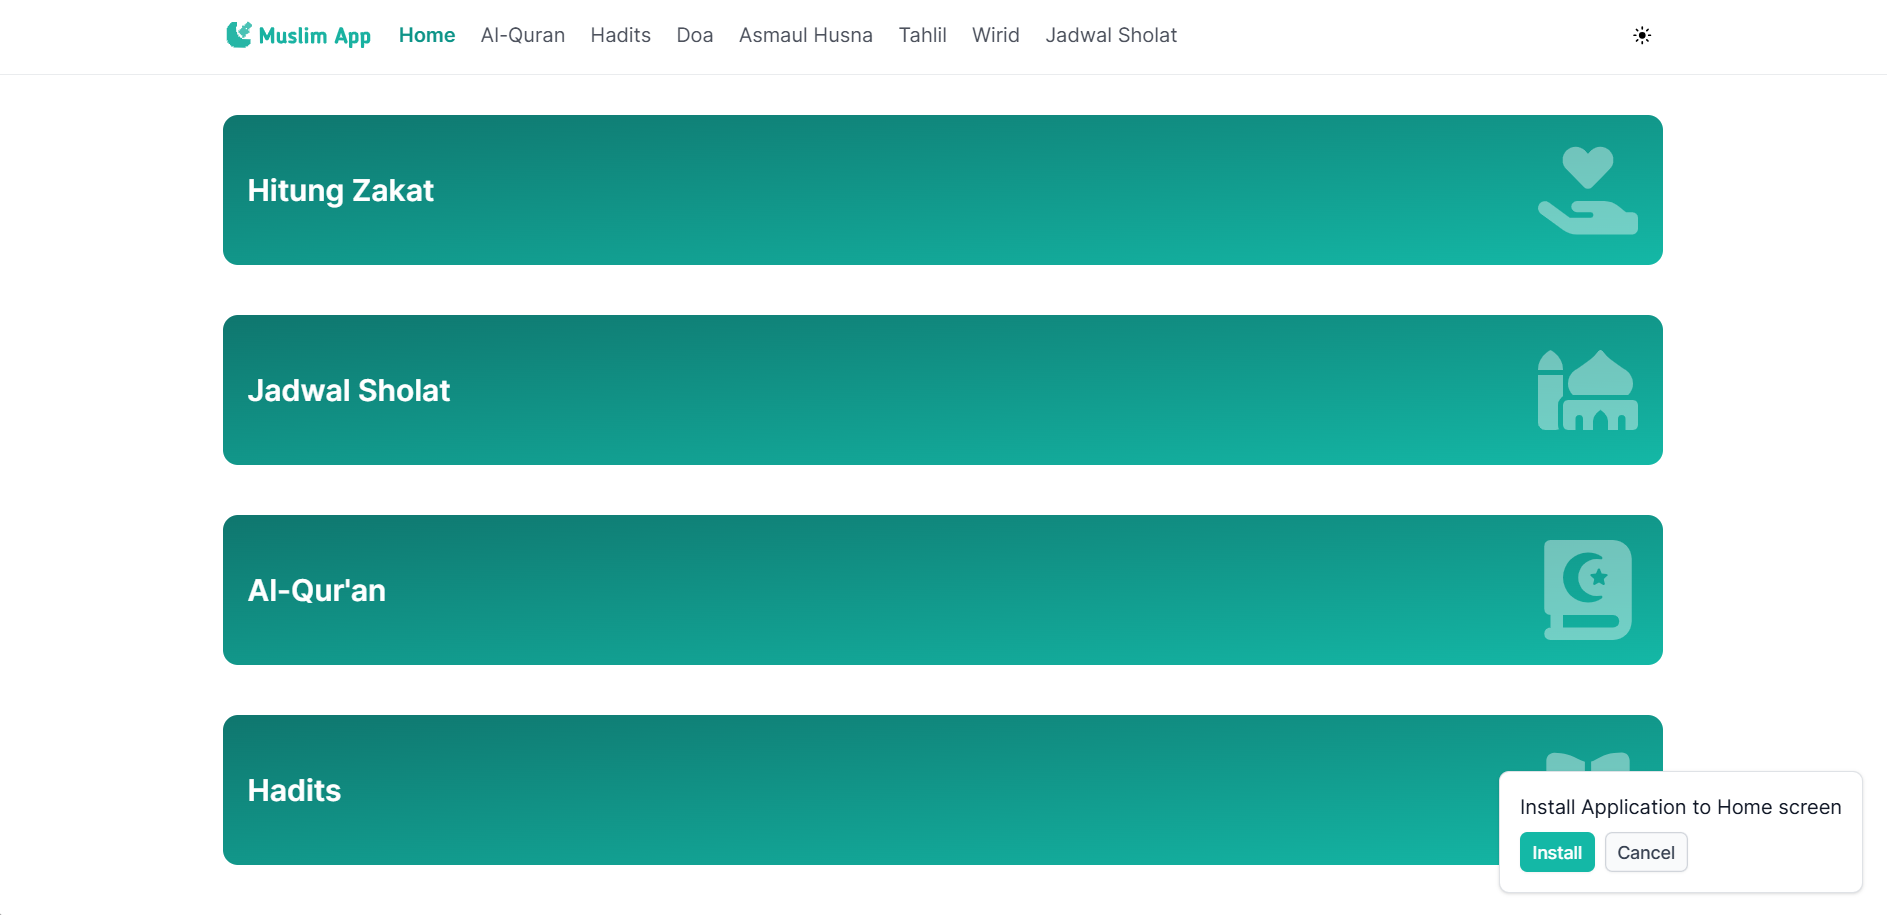Click the mosque icon on Jadwal Sholat card

point(1588,390)
